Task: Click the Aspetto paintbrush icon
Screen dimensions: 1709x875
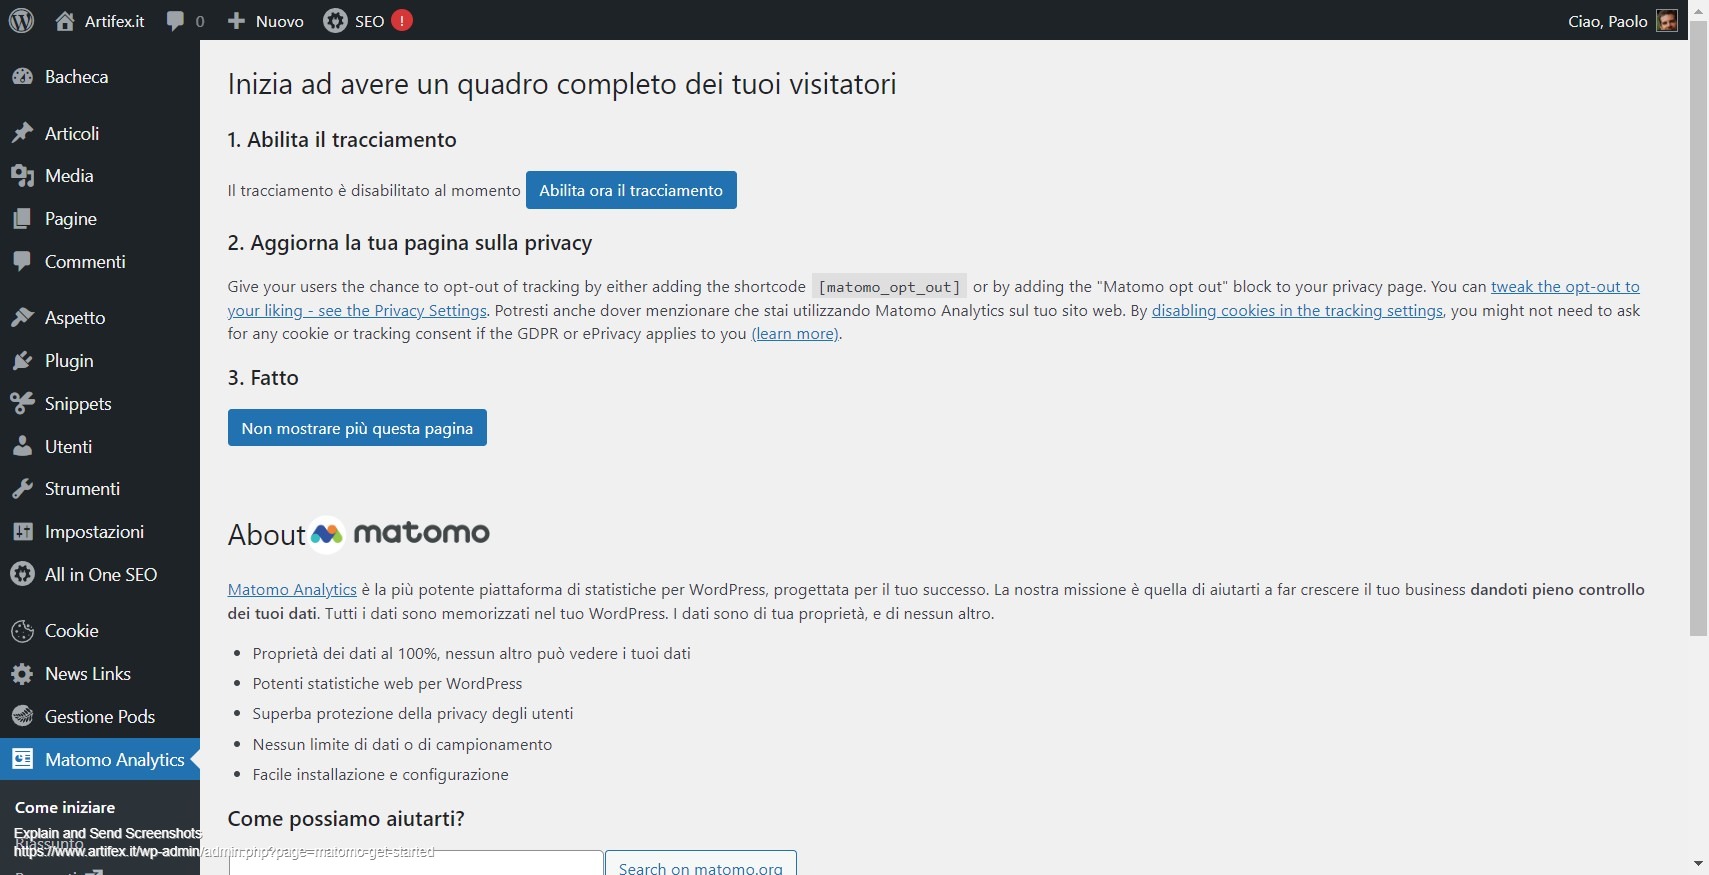Action: pyautogui.click(x=22, y=318)
